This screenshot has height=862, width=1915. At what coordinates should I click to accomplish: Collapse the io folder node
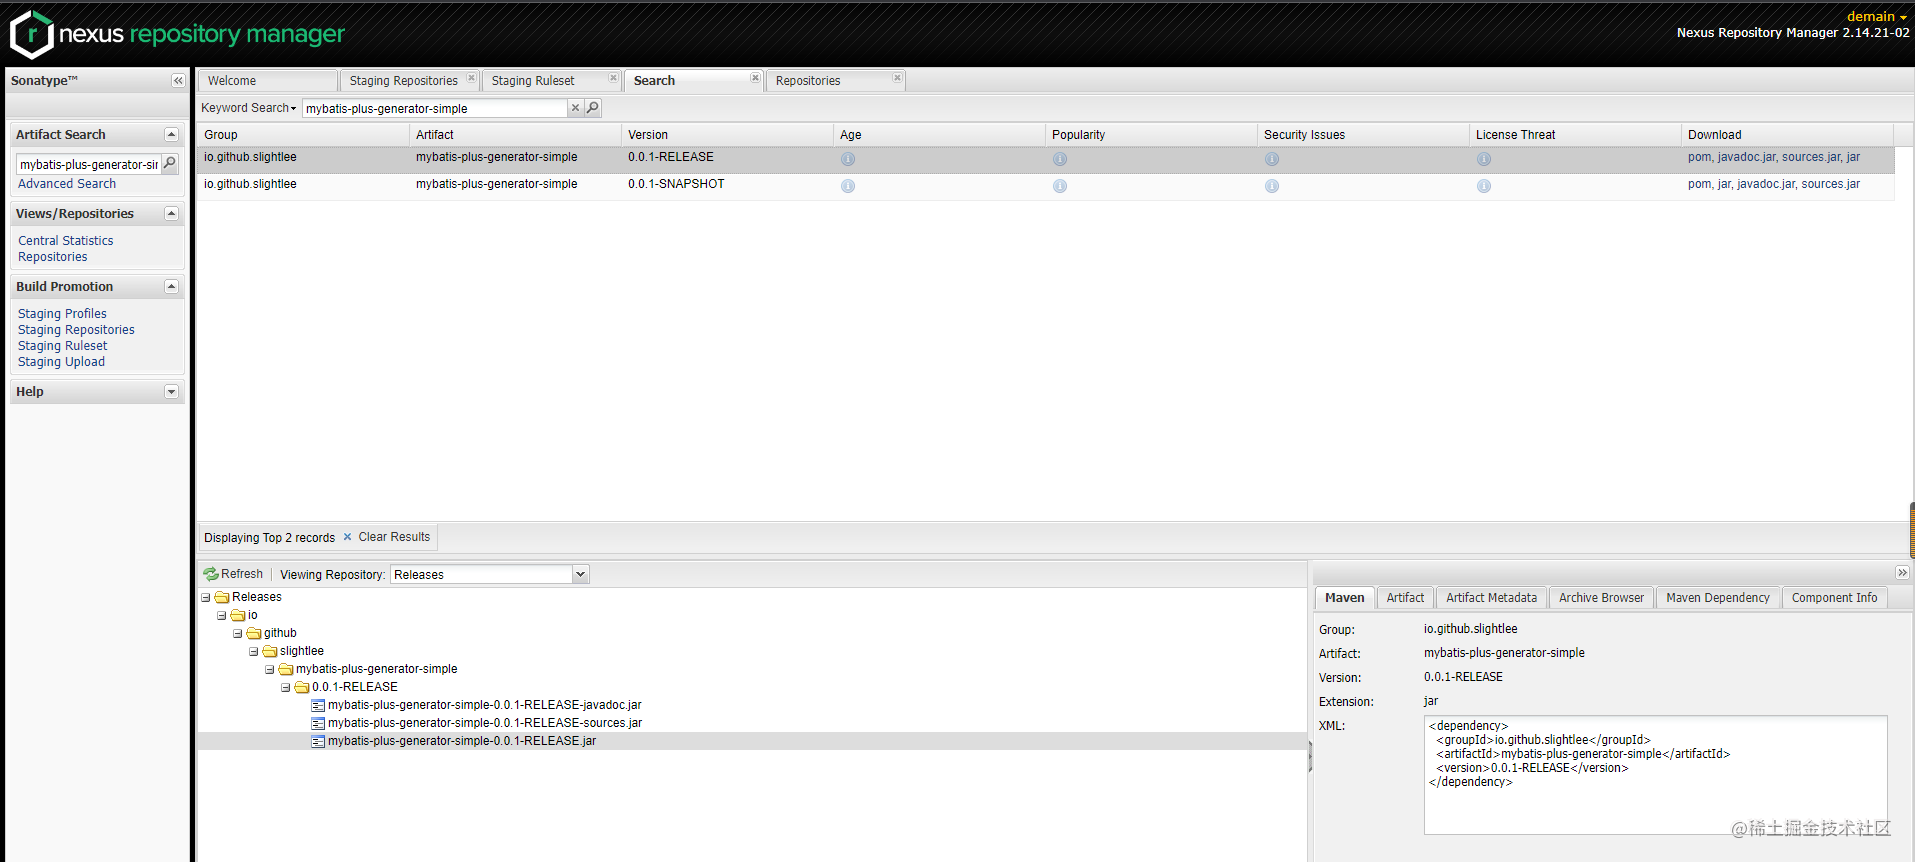coord(222,616)
